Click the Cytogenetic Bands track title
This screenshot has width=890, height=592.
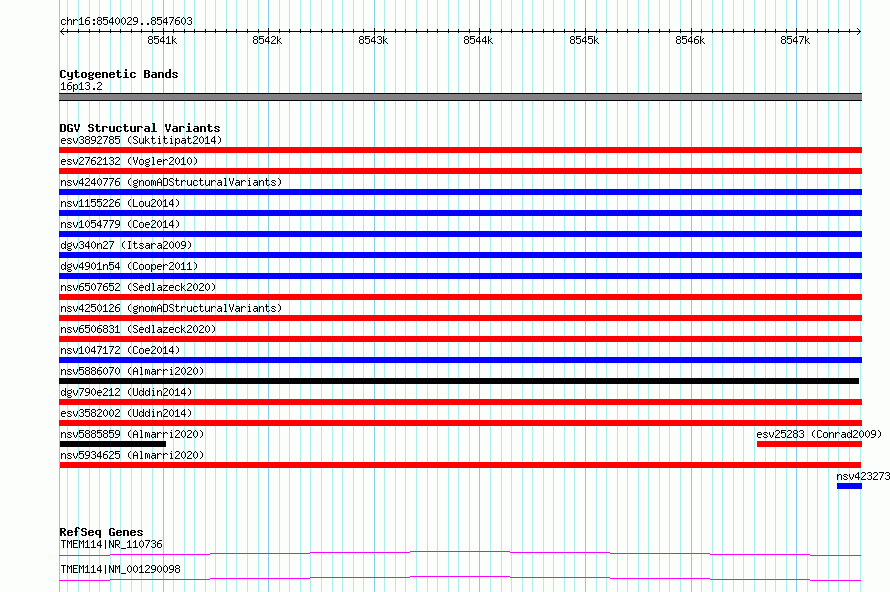point(119,74)
